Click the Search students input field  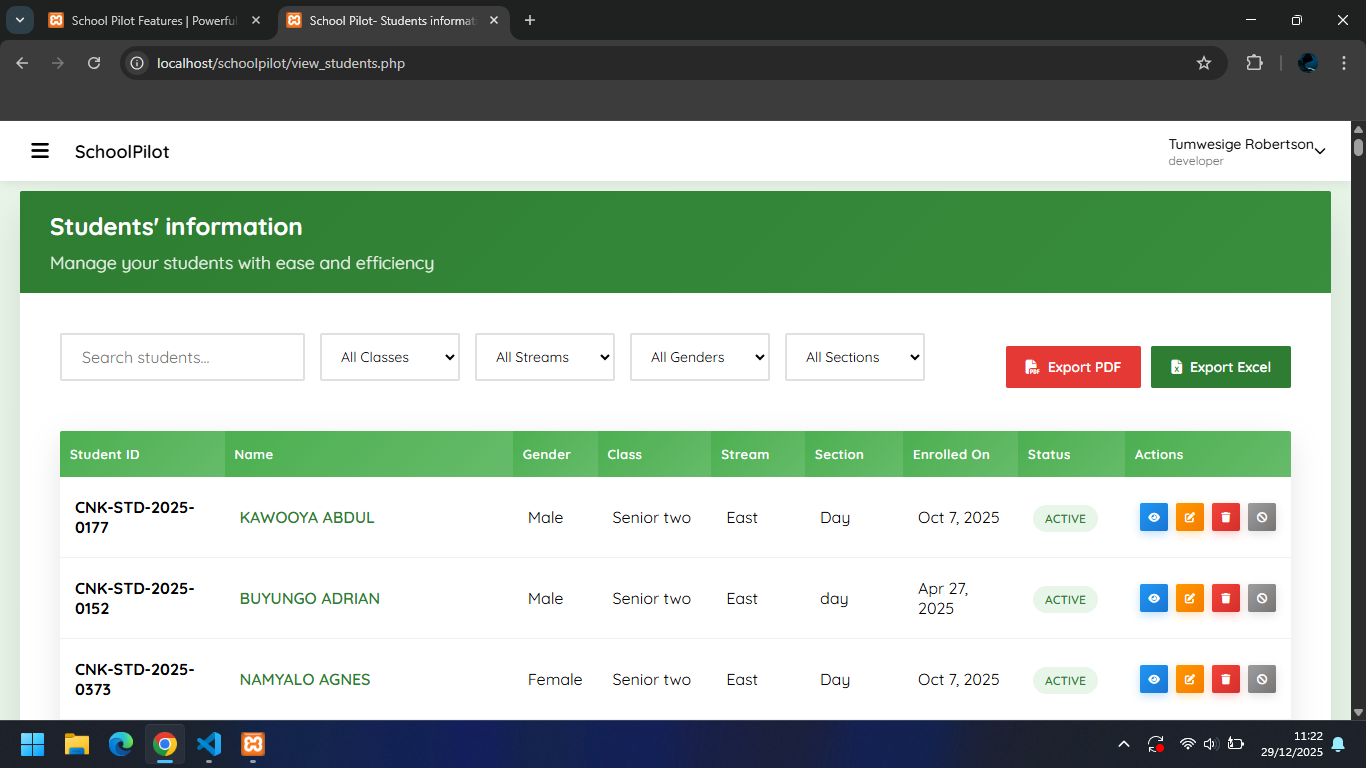pos(182,357)
